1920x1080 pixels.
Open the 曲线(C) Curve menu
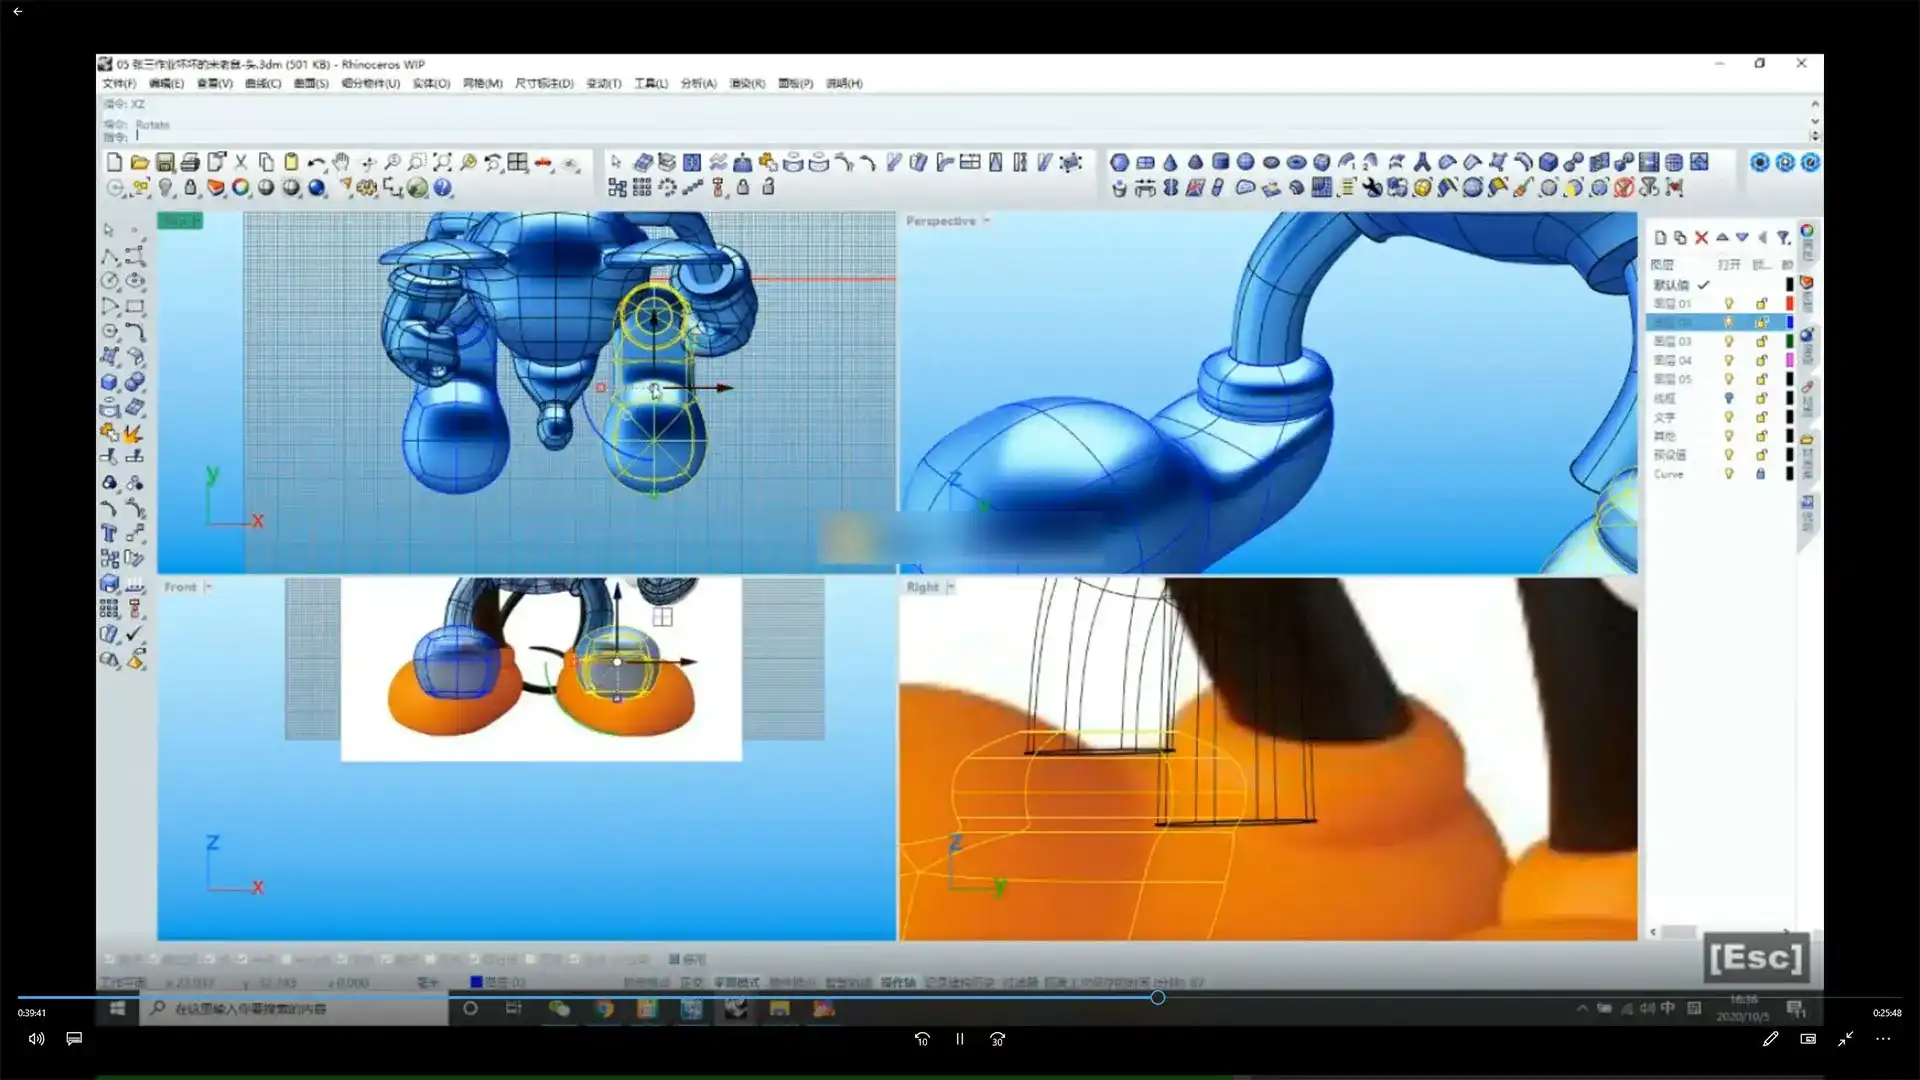(x=263, y=83)
